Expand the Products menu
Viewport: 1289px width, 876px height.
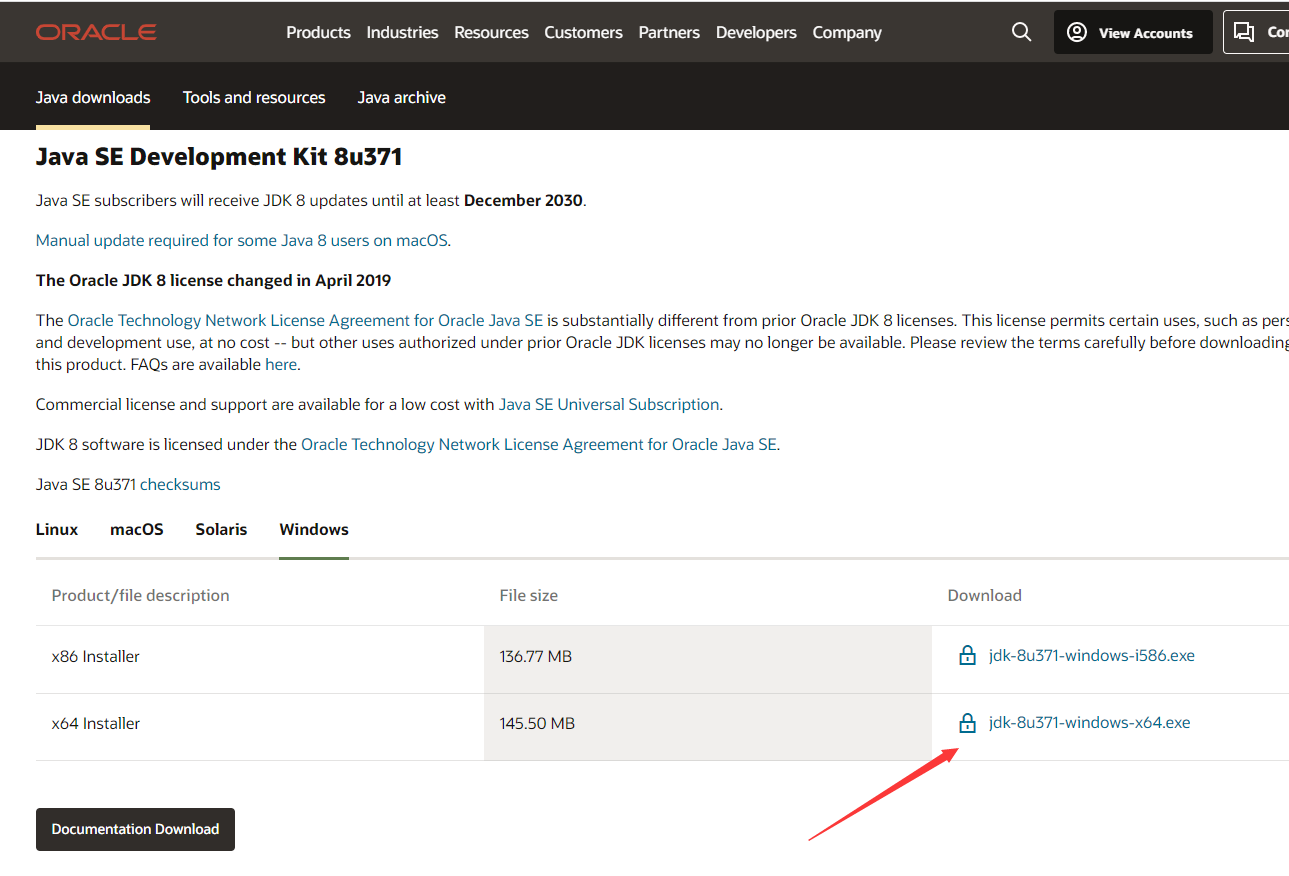318,32
